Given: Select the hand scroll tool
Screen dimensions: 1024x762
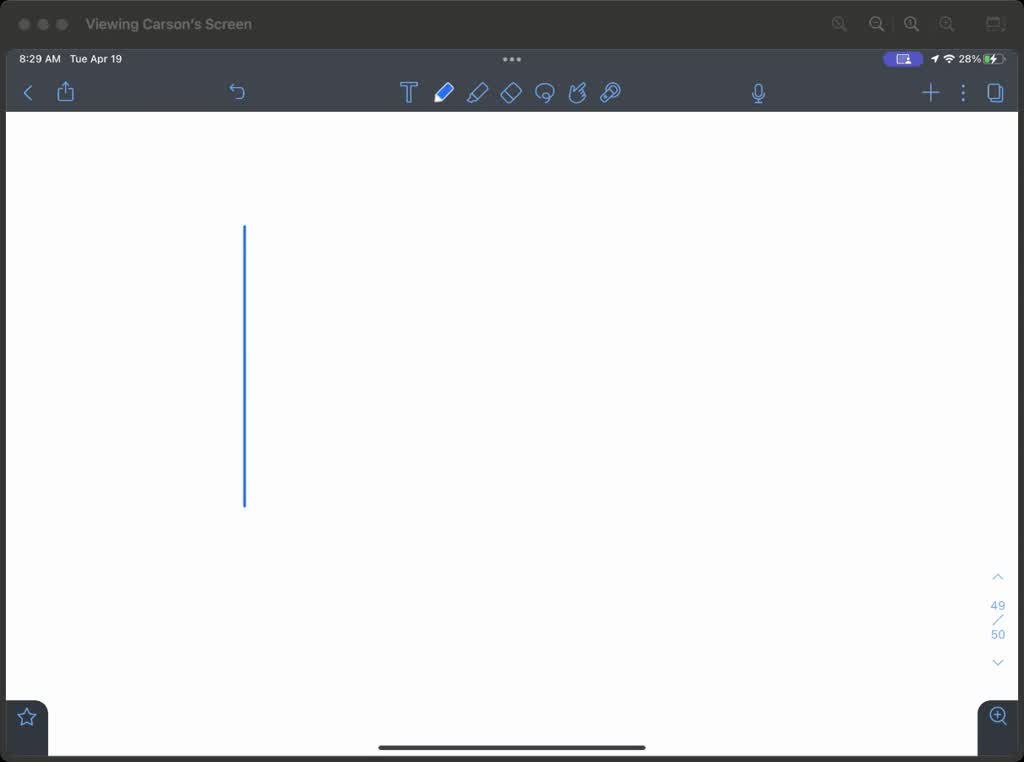Looking at the screenshot, I should 577,93.
